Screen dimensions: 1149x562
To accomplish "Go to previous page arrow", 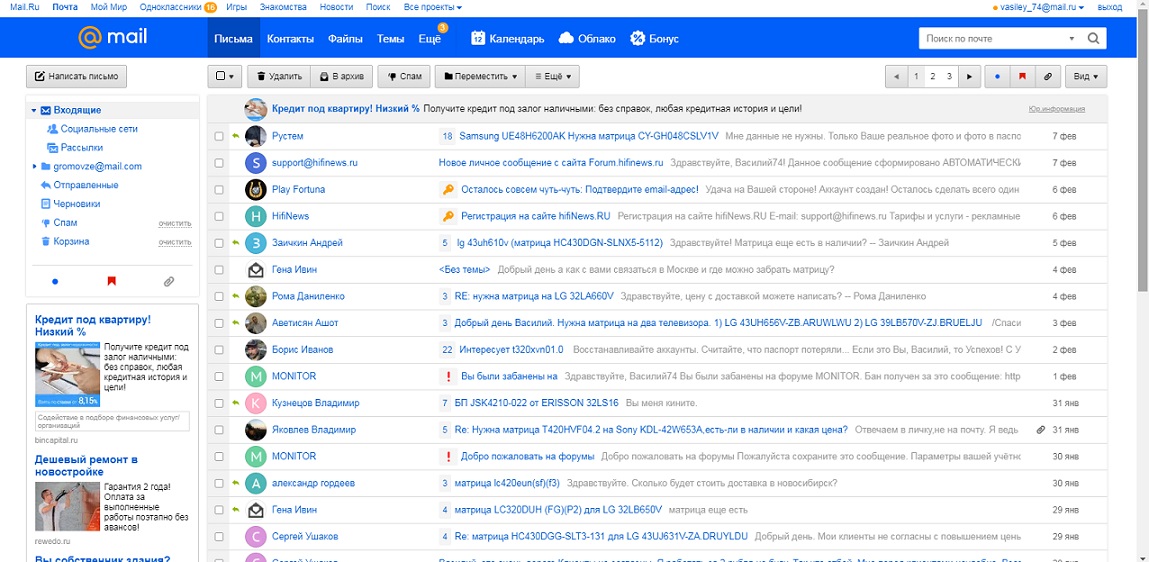I will 897,76.
